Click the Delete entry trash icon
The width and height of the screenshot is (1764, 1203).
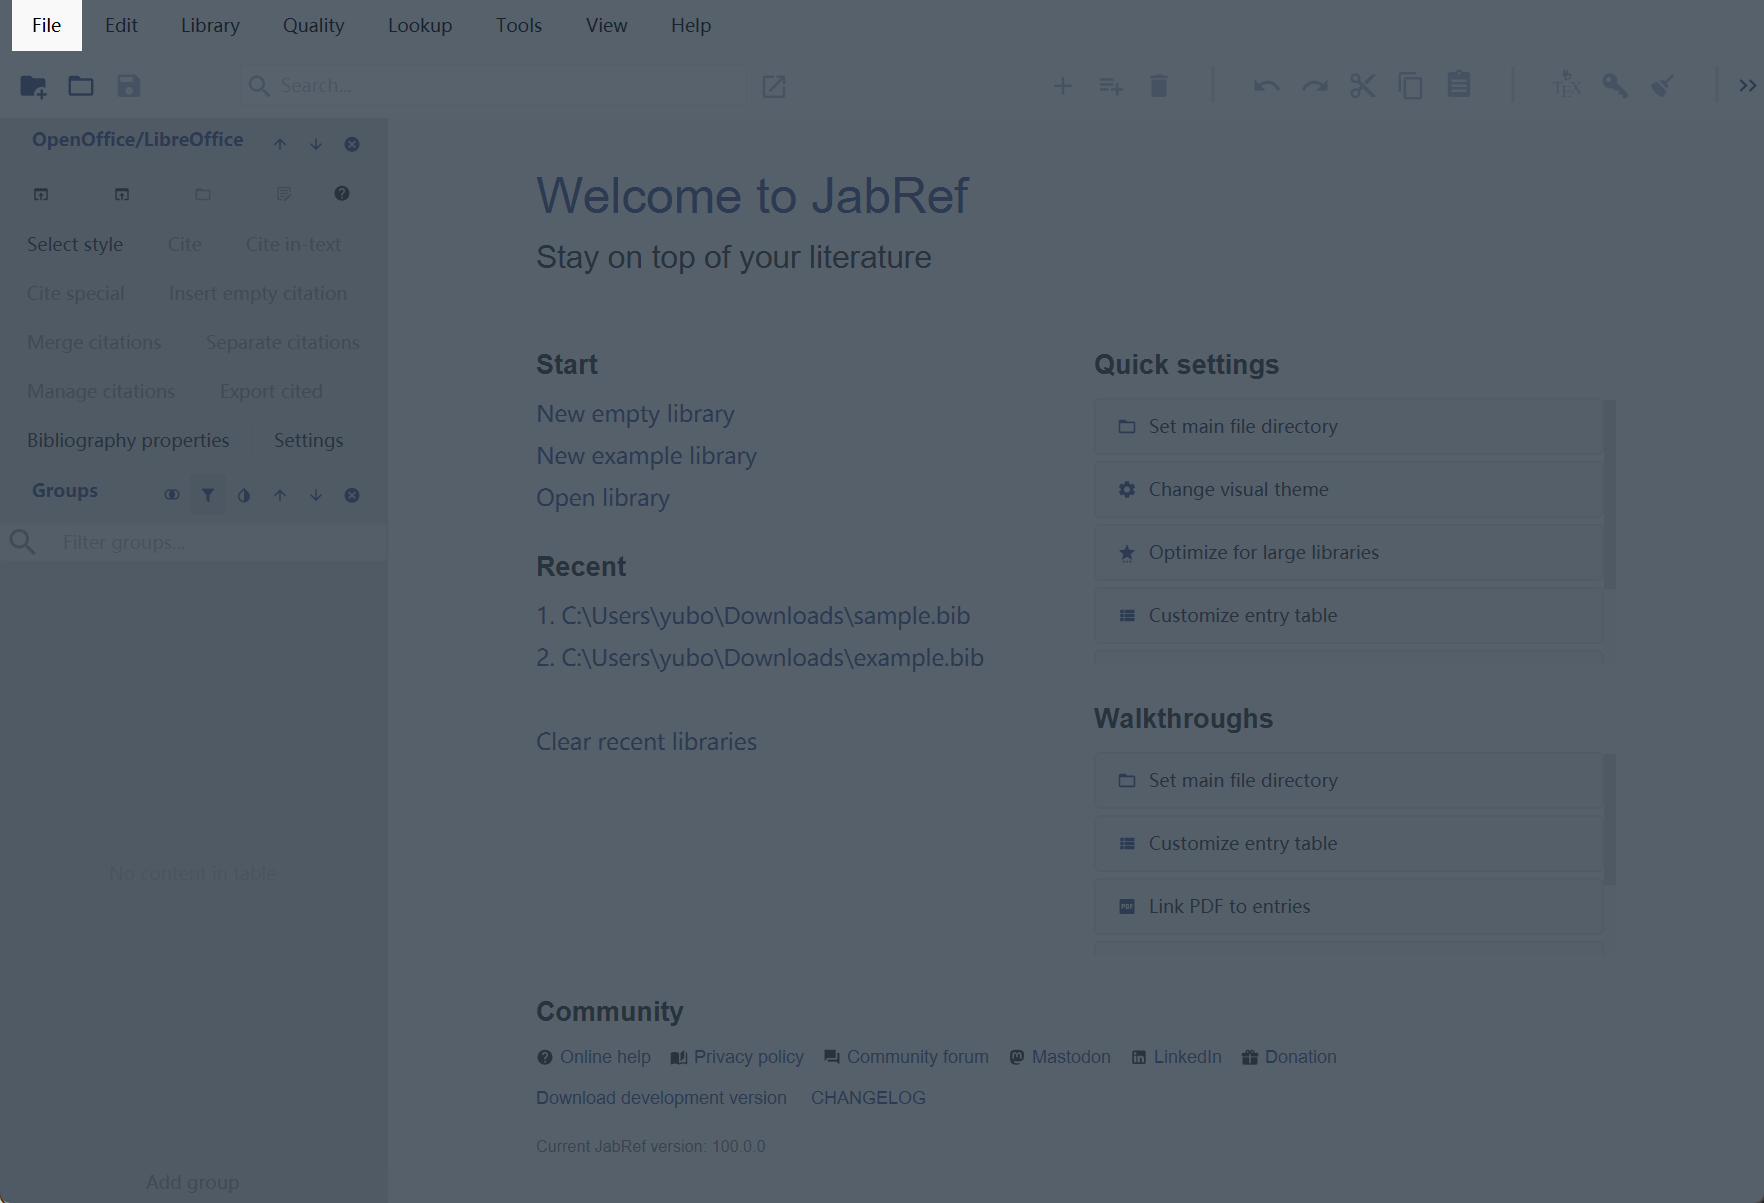pos(1159,86)
